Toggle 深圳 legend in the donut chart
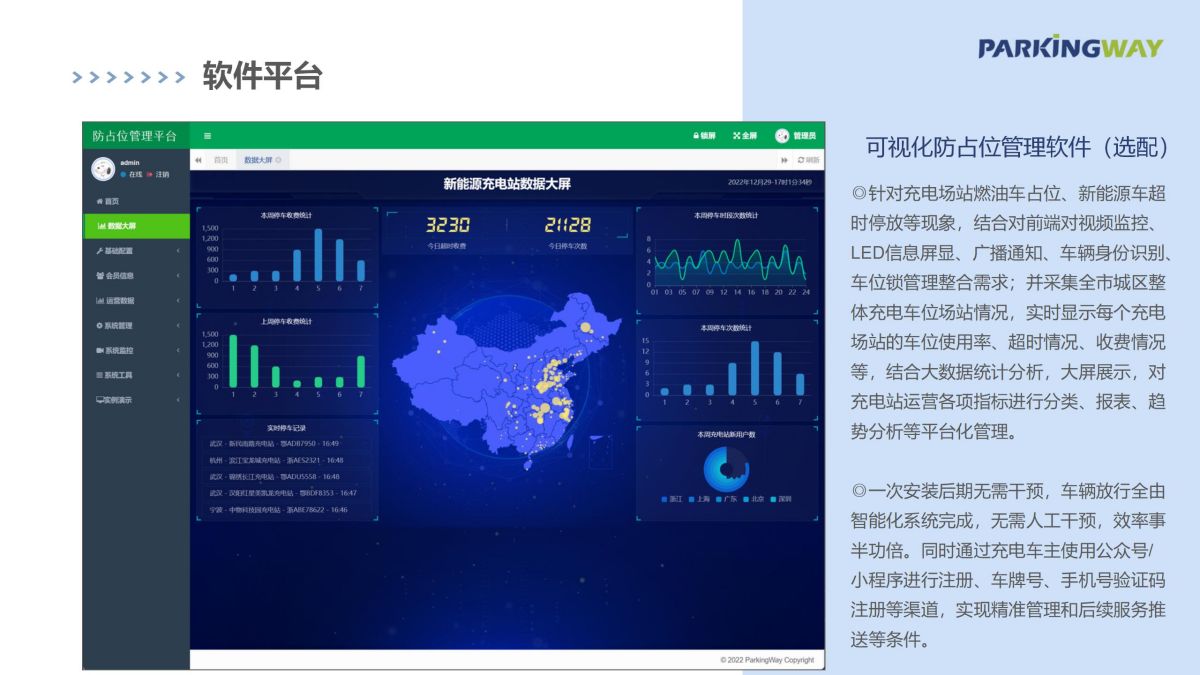This screenshot has height=675, width=1200. coord(781,498)
